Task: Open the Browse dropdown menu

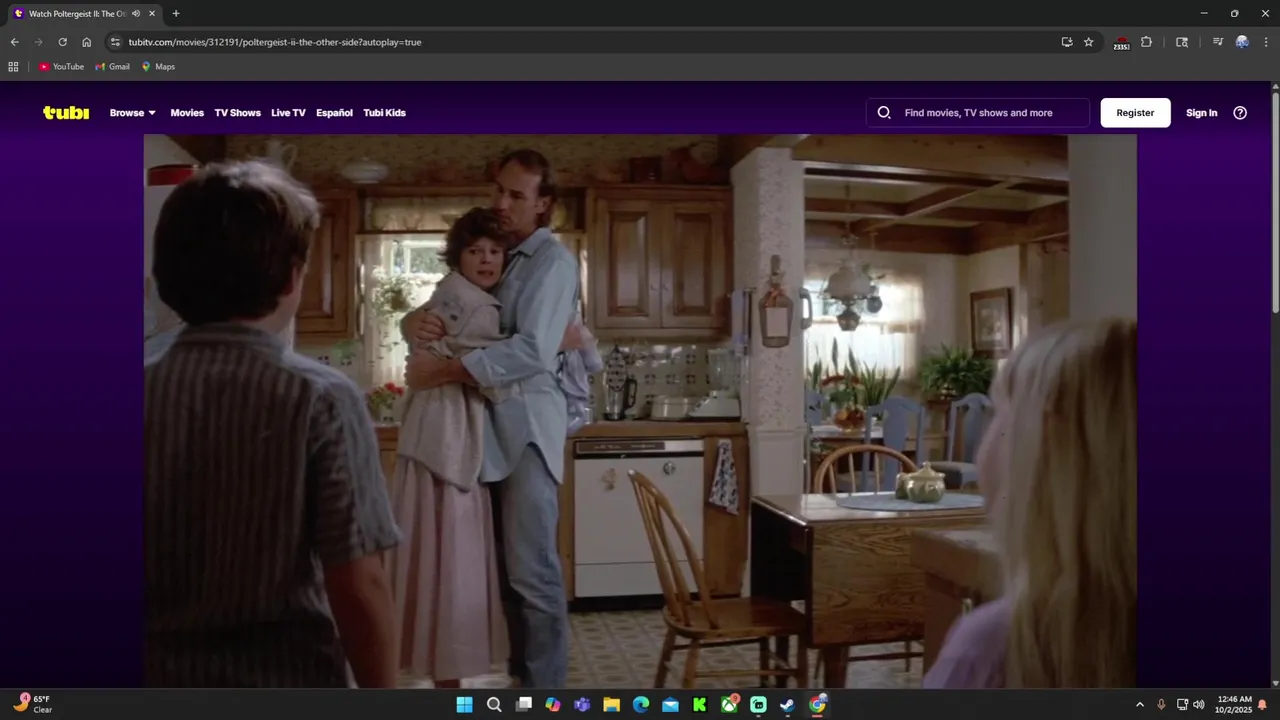Action: 133,113
